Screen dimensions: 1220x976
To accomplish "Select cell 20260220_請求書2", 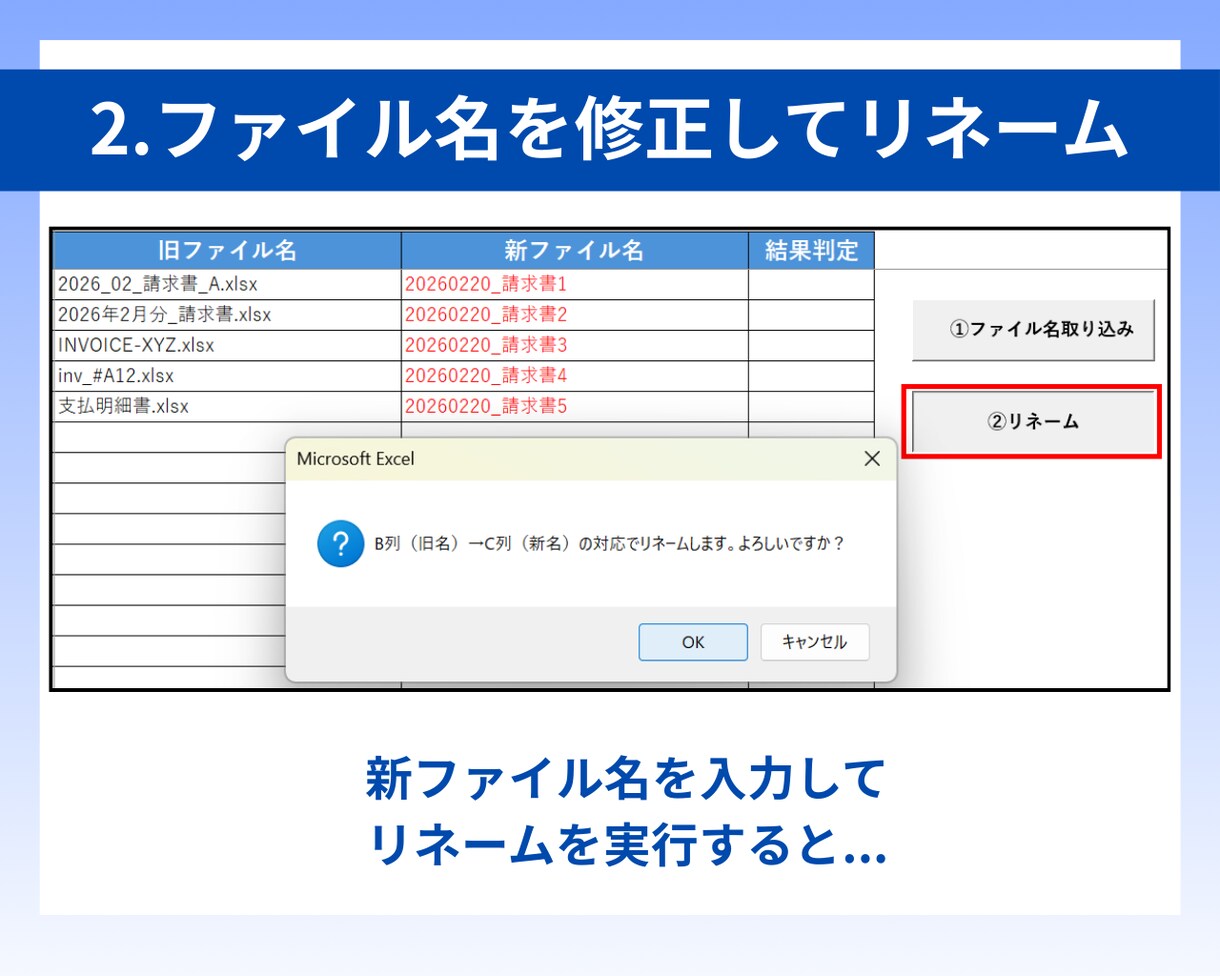I will click(575, 315).
